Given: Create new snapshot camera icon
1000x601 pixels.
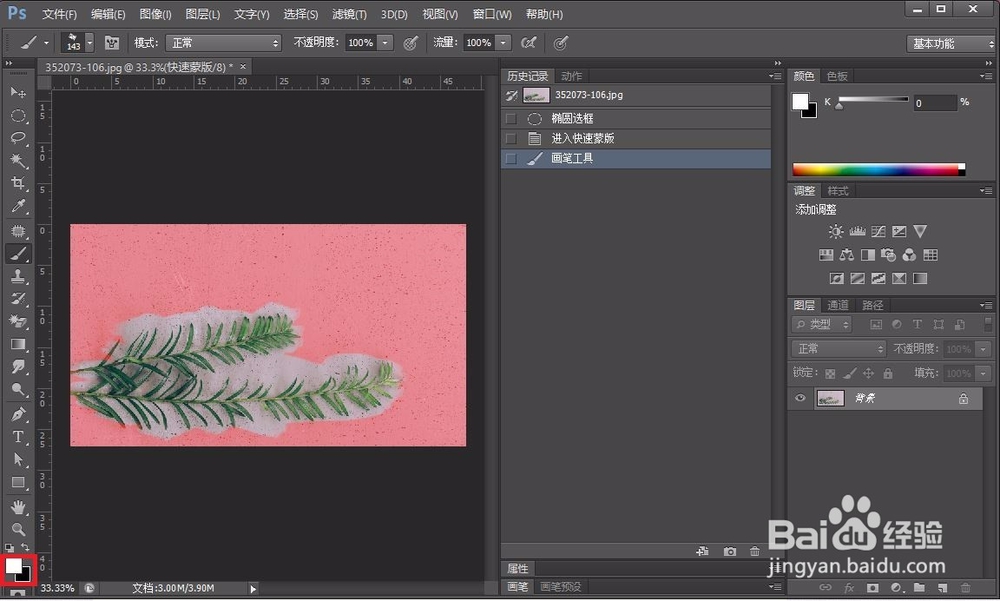Looking at the screenshot, I should click(x=730, y=551).
